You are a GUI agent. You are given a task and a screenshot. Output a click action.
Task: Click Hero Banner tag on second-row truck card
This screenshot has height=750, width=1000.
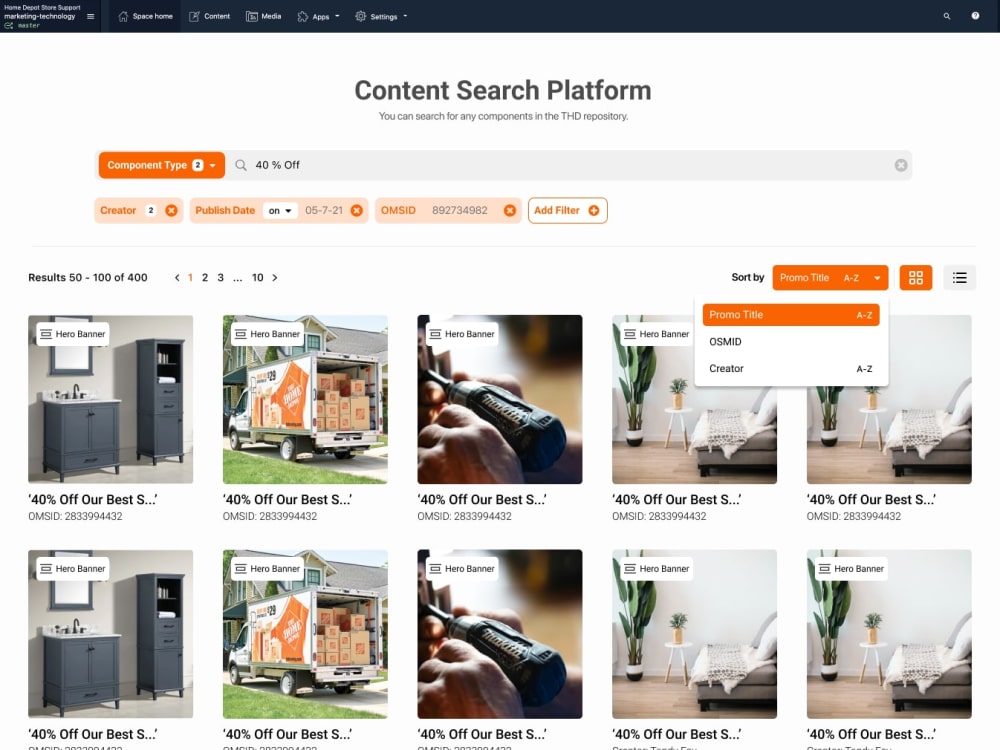[267, 569]
